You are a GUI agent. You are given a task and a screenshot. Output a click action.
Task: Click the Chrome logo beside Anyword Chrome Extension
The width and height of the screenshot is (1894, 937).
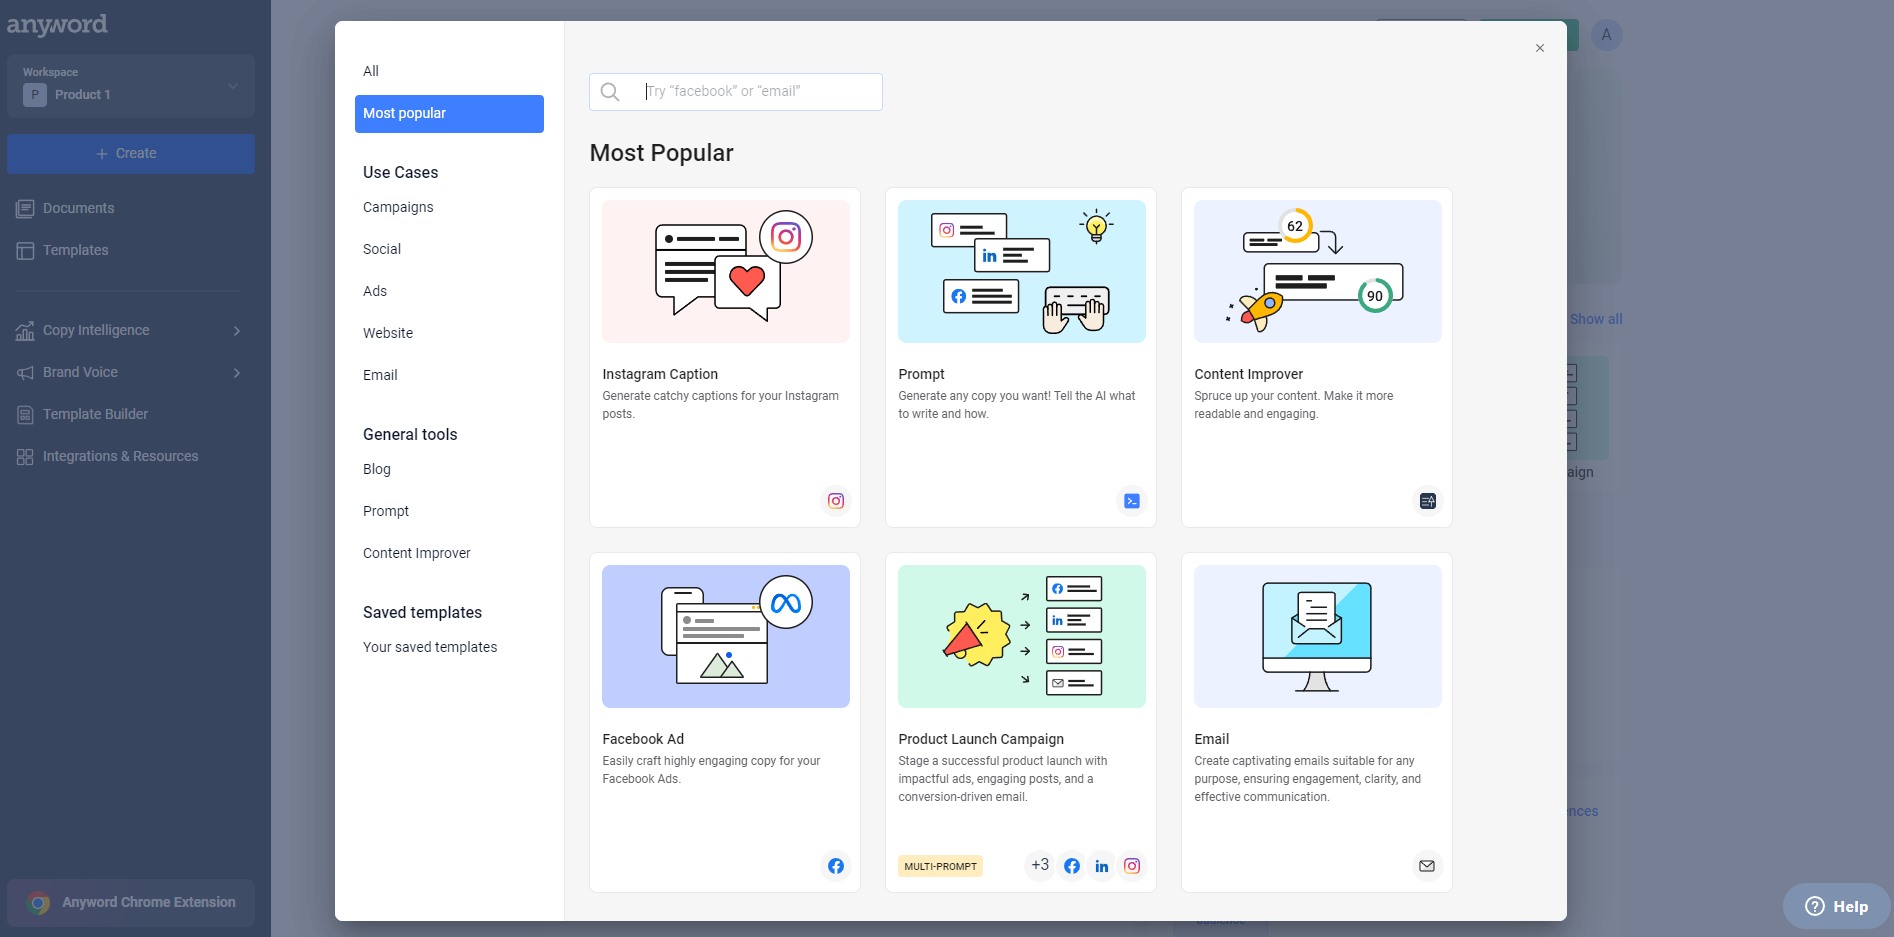[x=39, y=903]
